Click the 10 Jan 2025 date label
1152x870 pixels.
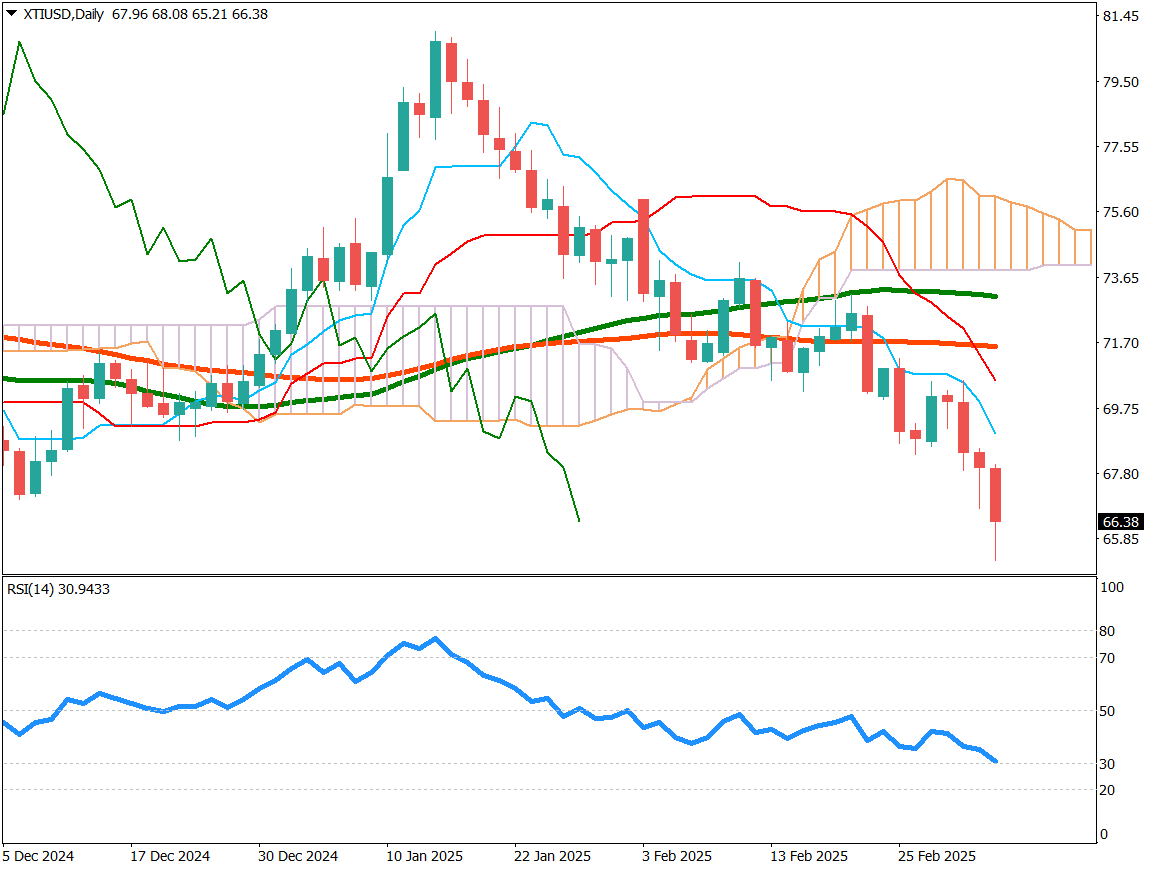point(424,857)
